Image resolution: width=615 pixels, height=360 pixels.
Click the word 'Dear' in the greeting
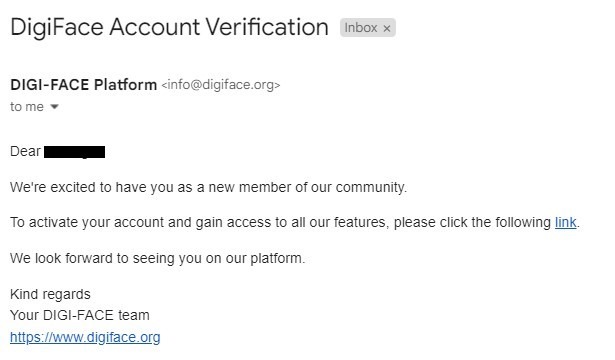(25, 151)
